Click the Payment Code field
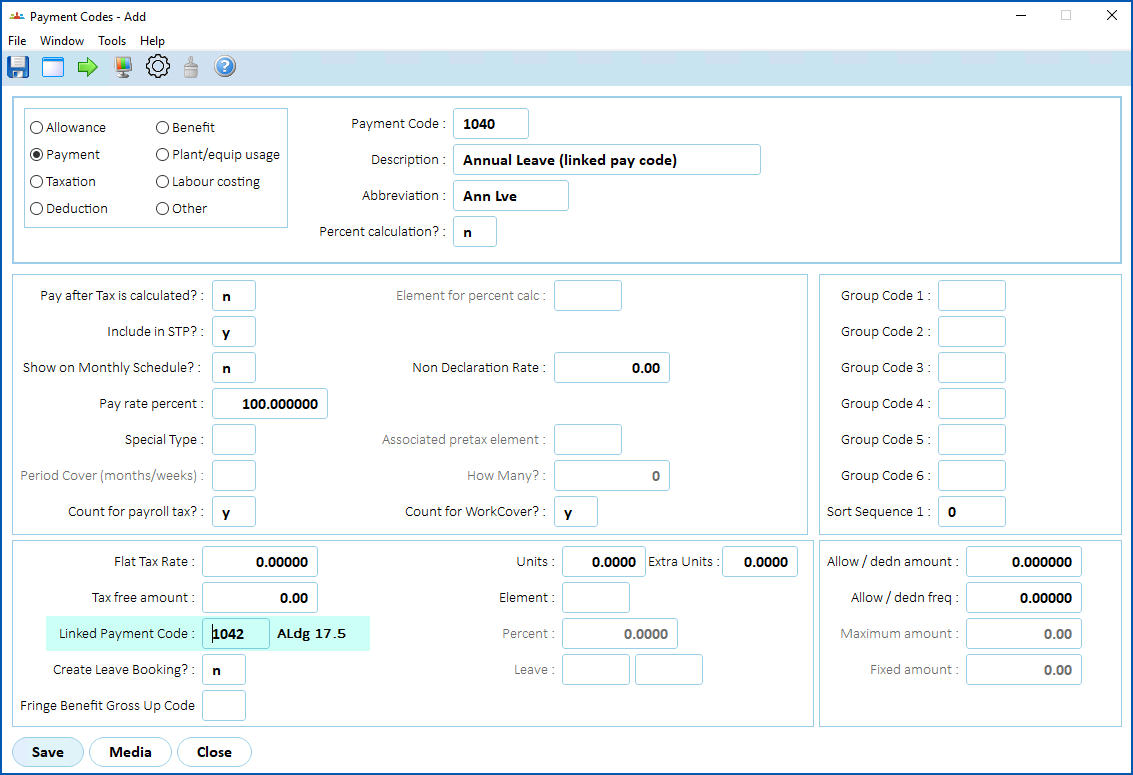 click(491, 124)
